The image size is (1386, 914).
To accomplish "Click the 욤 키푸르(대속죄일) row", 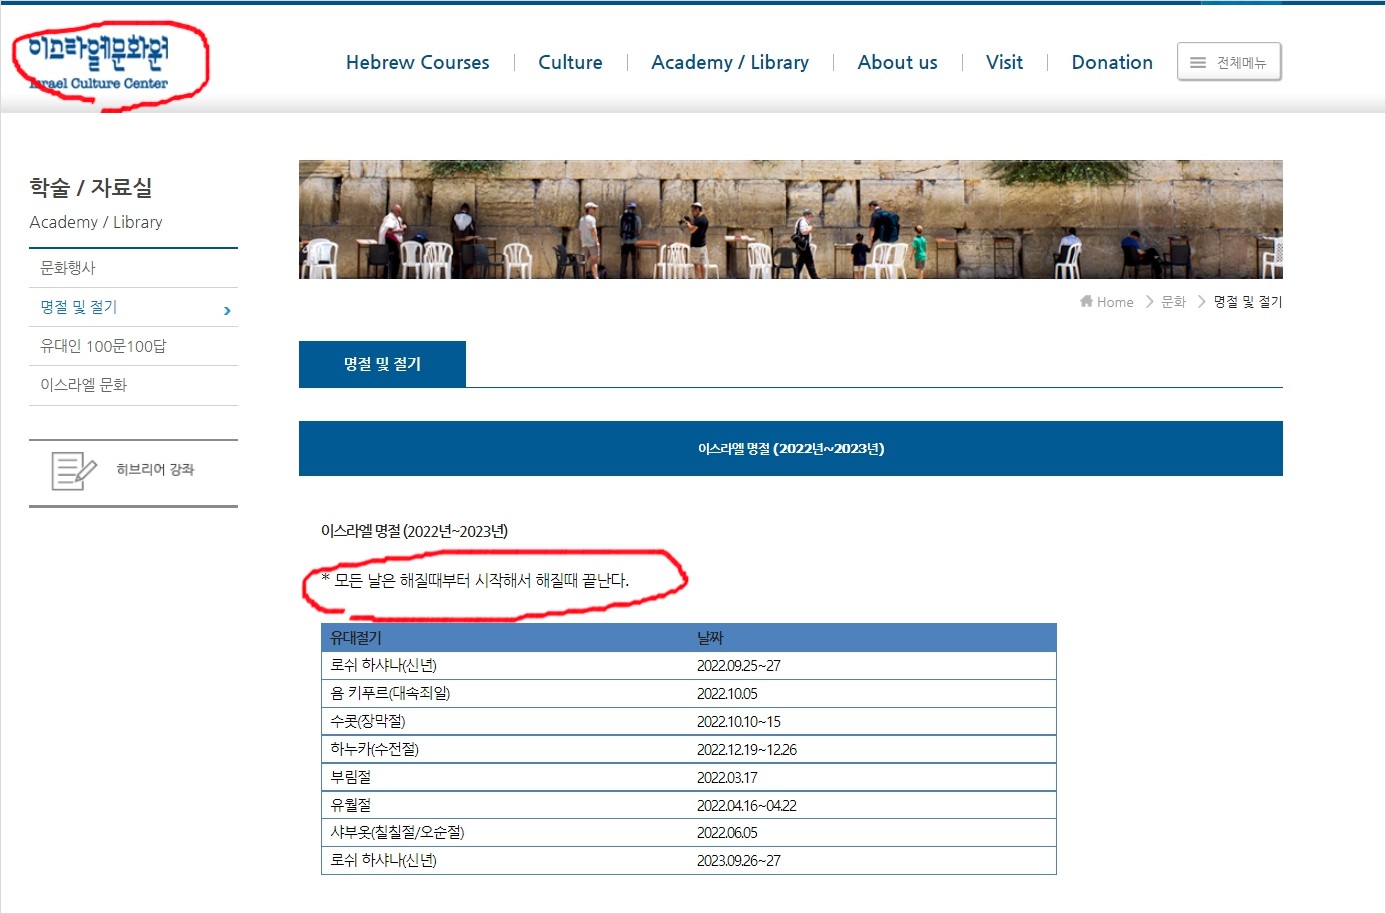I will [688, 694].
